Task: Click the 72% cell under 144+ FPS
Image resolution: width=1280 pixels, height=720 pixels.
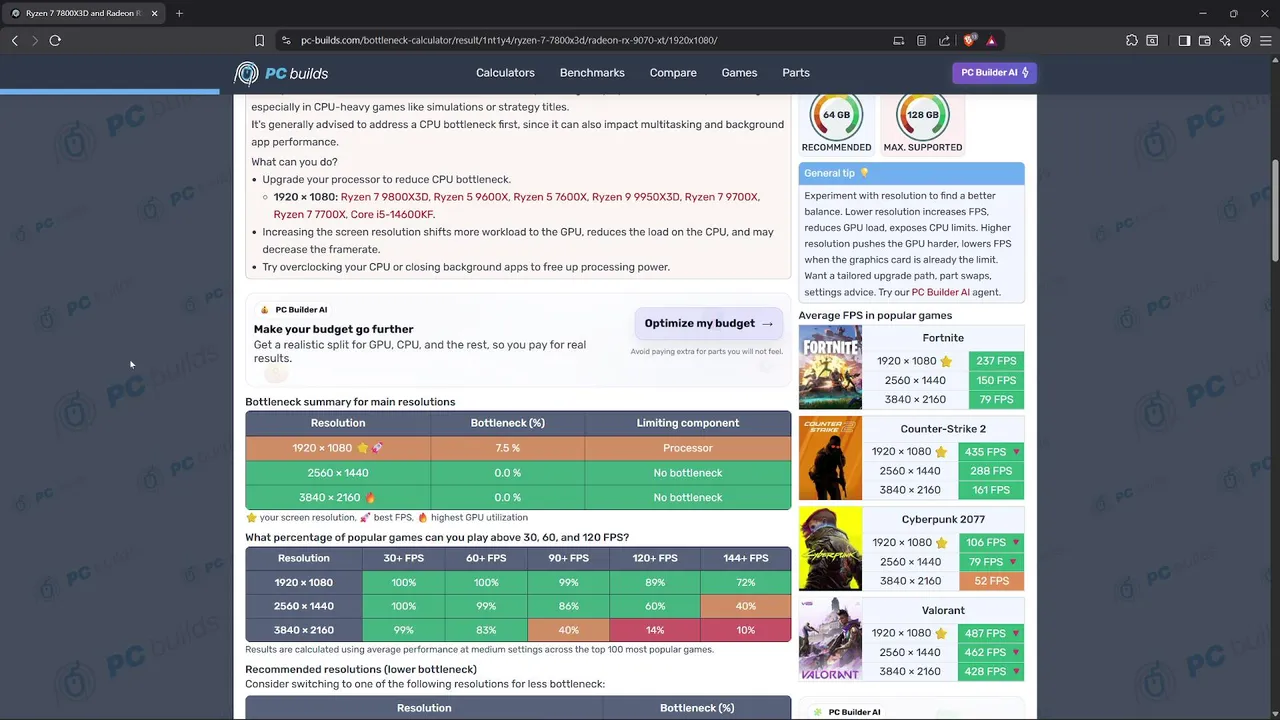Action: 745,582
